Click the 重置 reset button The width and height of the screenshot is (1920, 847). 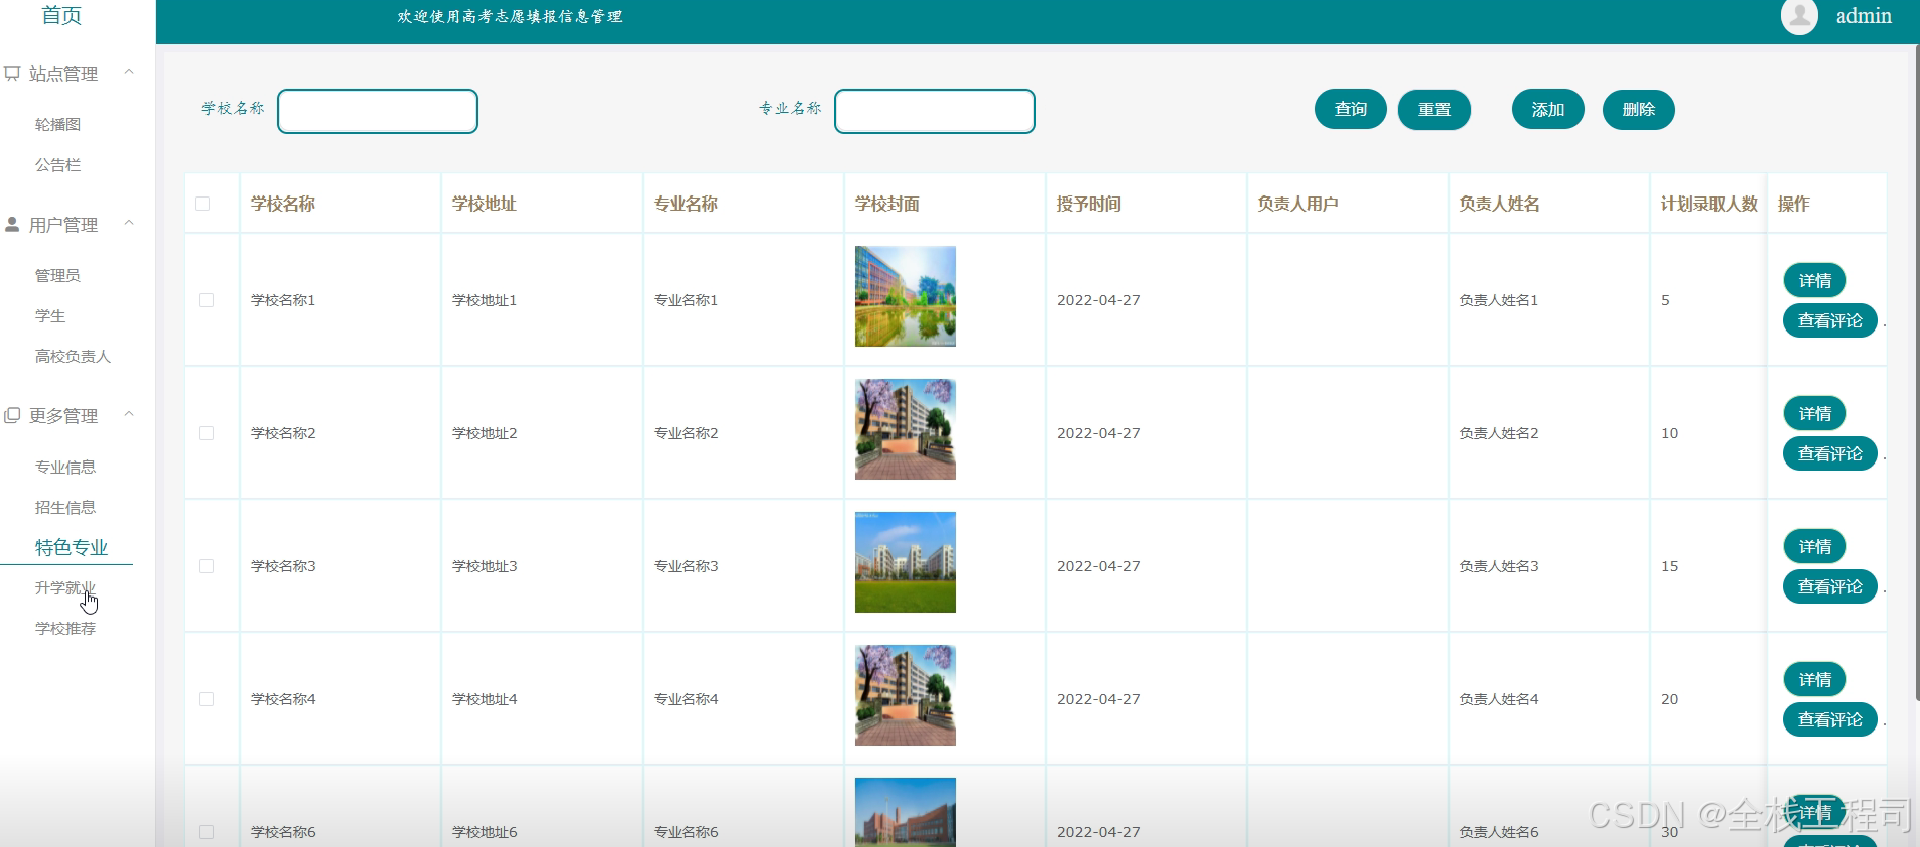click(x=1434, y=109)
